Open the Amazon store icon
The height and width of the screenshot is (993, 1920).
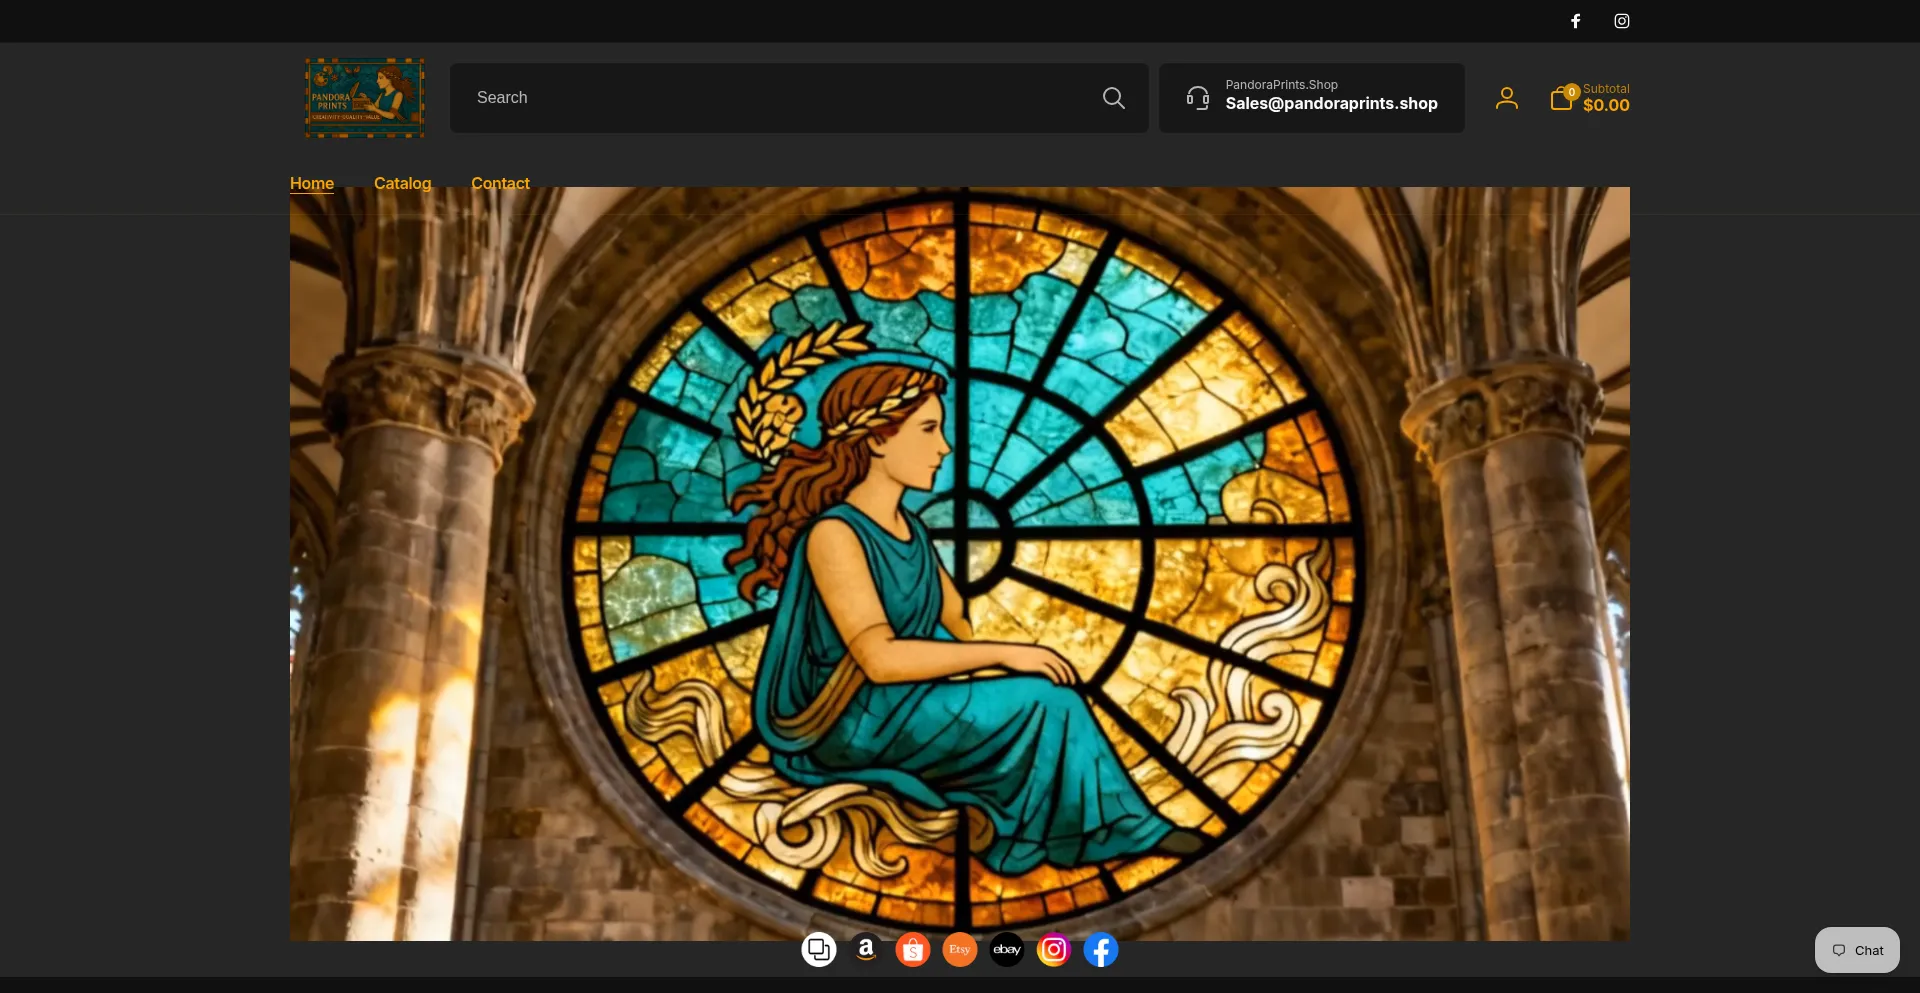click(x=866, y=949)
